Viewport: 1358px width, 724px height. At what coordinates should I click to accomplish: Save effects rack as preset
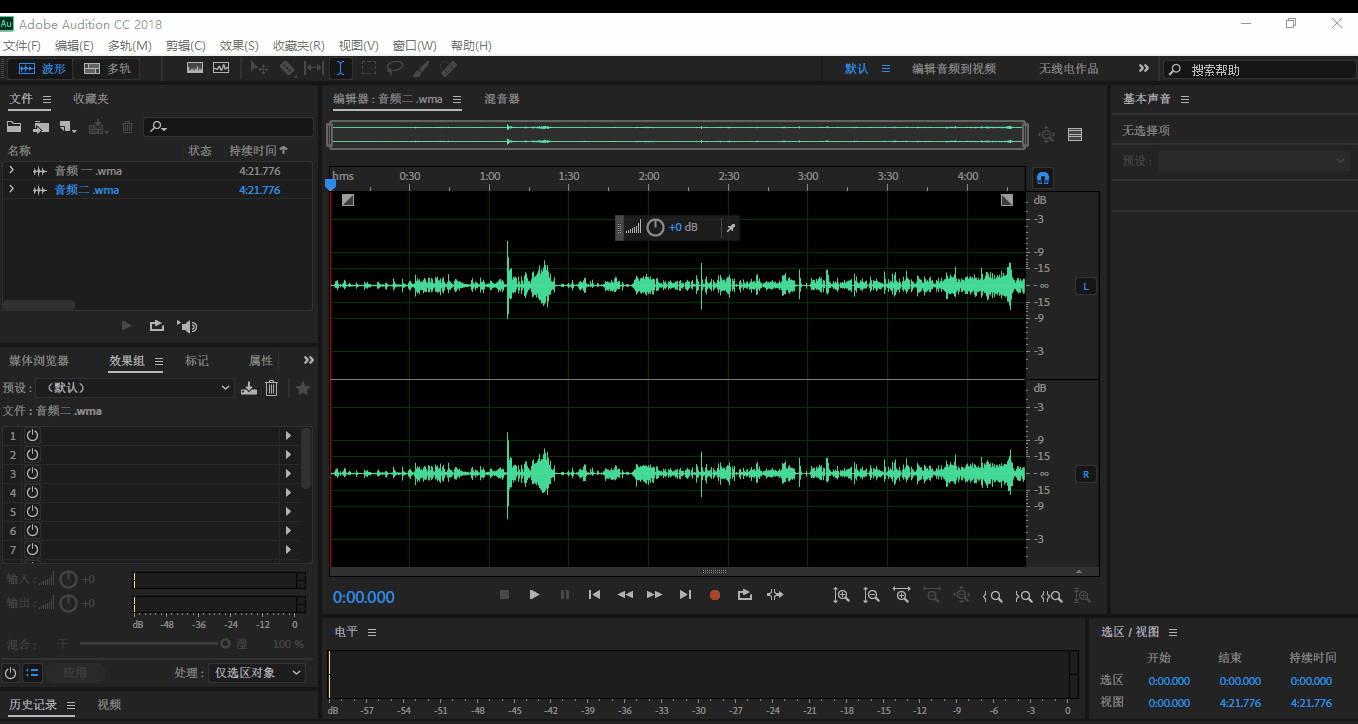249,388
